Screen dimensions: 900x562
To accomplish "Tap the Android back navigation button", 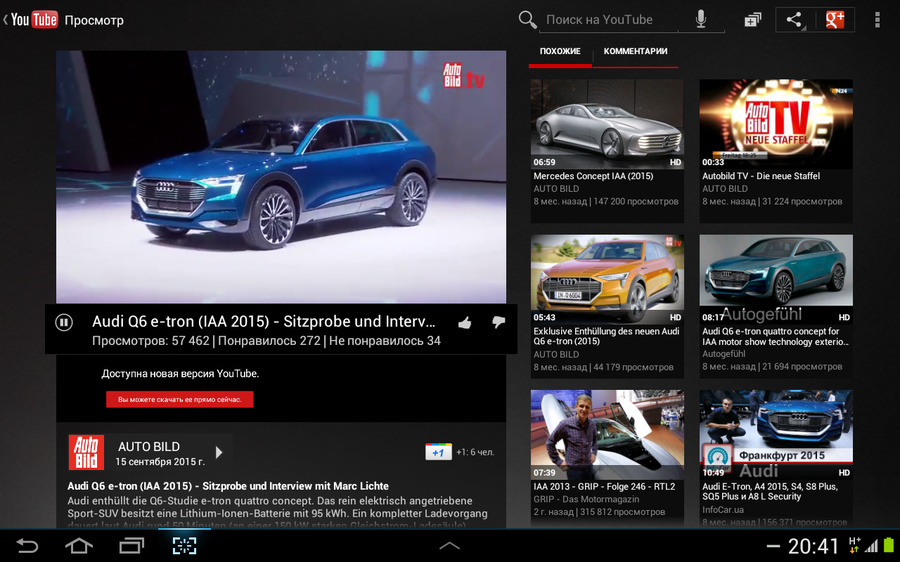I will point(26,545).
